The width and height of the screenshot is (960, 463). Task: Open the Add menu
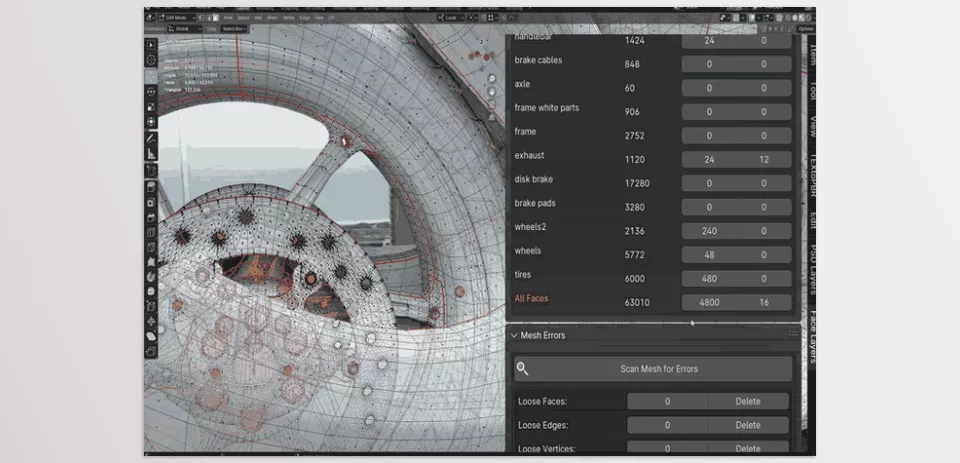[x=258, y=18]
